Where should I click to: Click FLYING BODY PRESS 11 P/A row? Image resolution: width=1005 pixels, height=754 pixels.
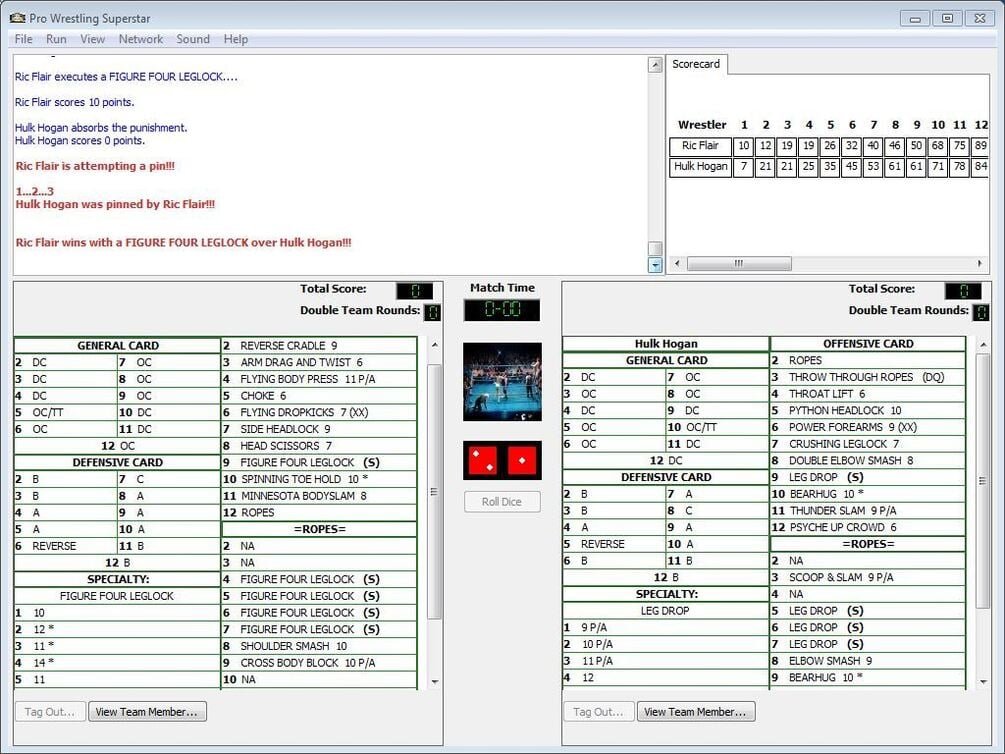319,379
